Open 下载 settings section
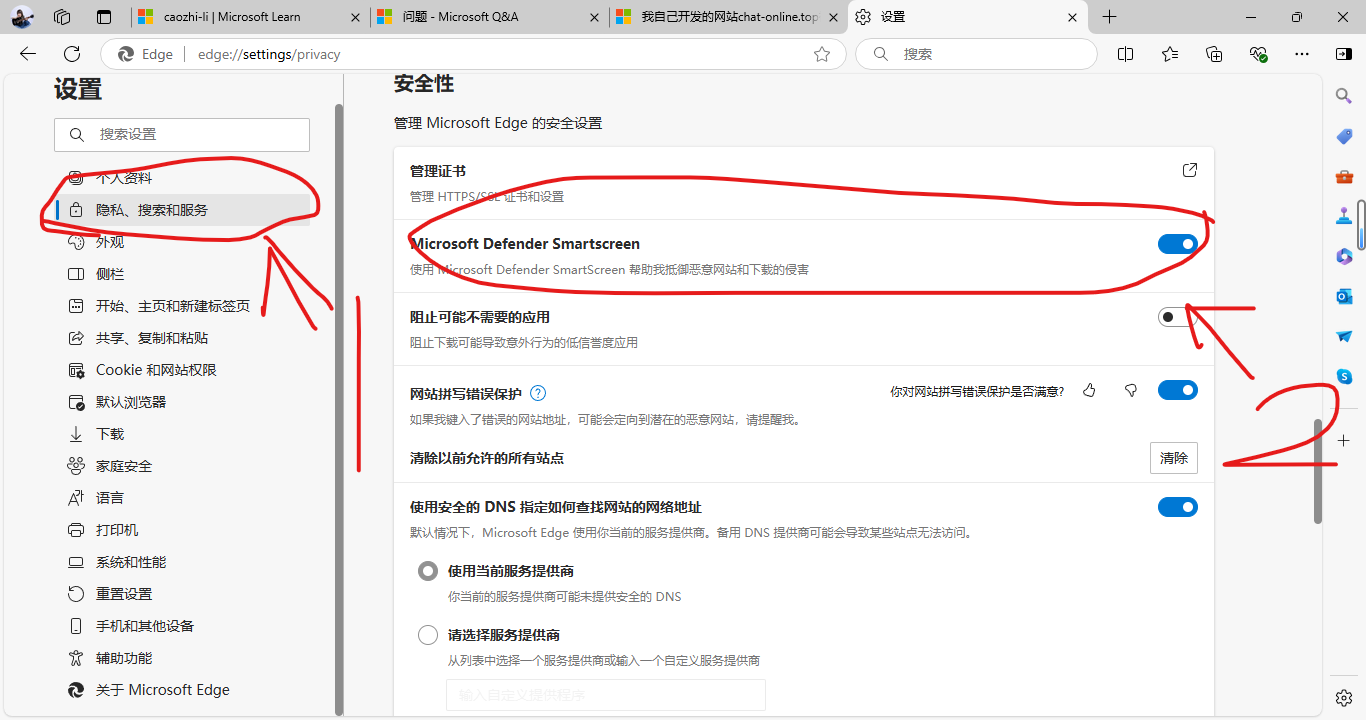This screenshot has width=1366, height=720. [x=182, y=434]
